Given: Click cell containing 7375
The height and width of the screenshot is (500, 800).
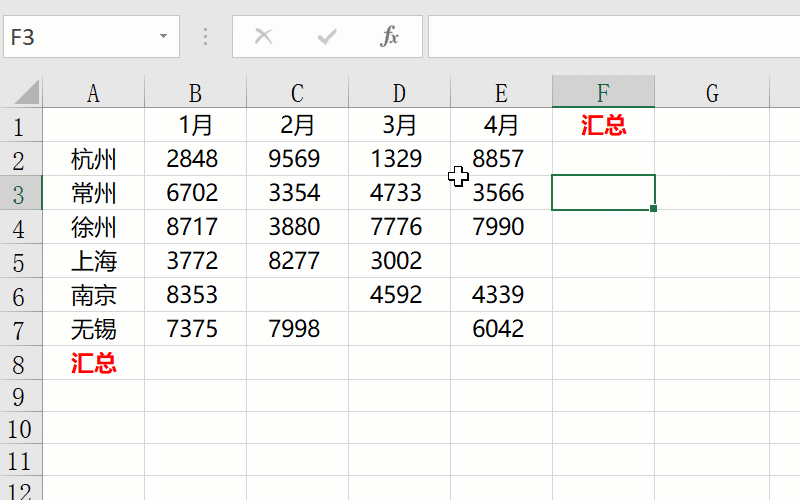Looking at the screenshot, I should coord(195,329).
